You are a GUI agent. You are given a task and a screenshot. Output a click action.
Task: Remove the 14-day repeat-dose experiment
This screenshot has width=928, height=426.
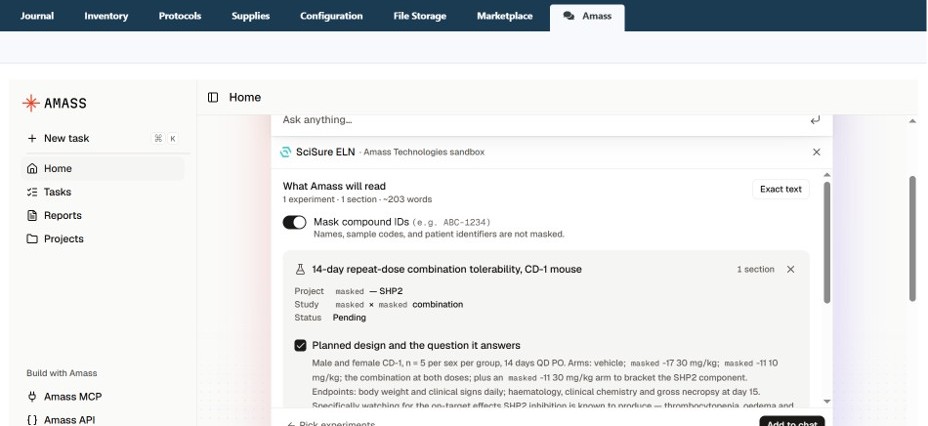(791, 269)
